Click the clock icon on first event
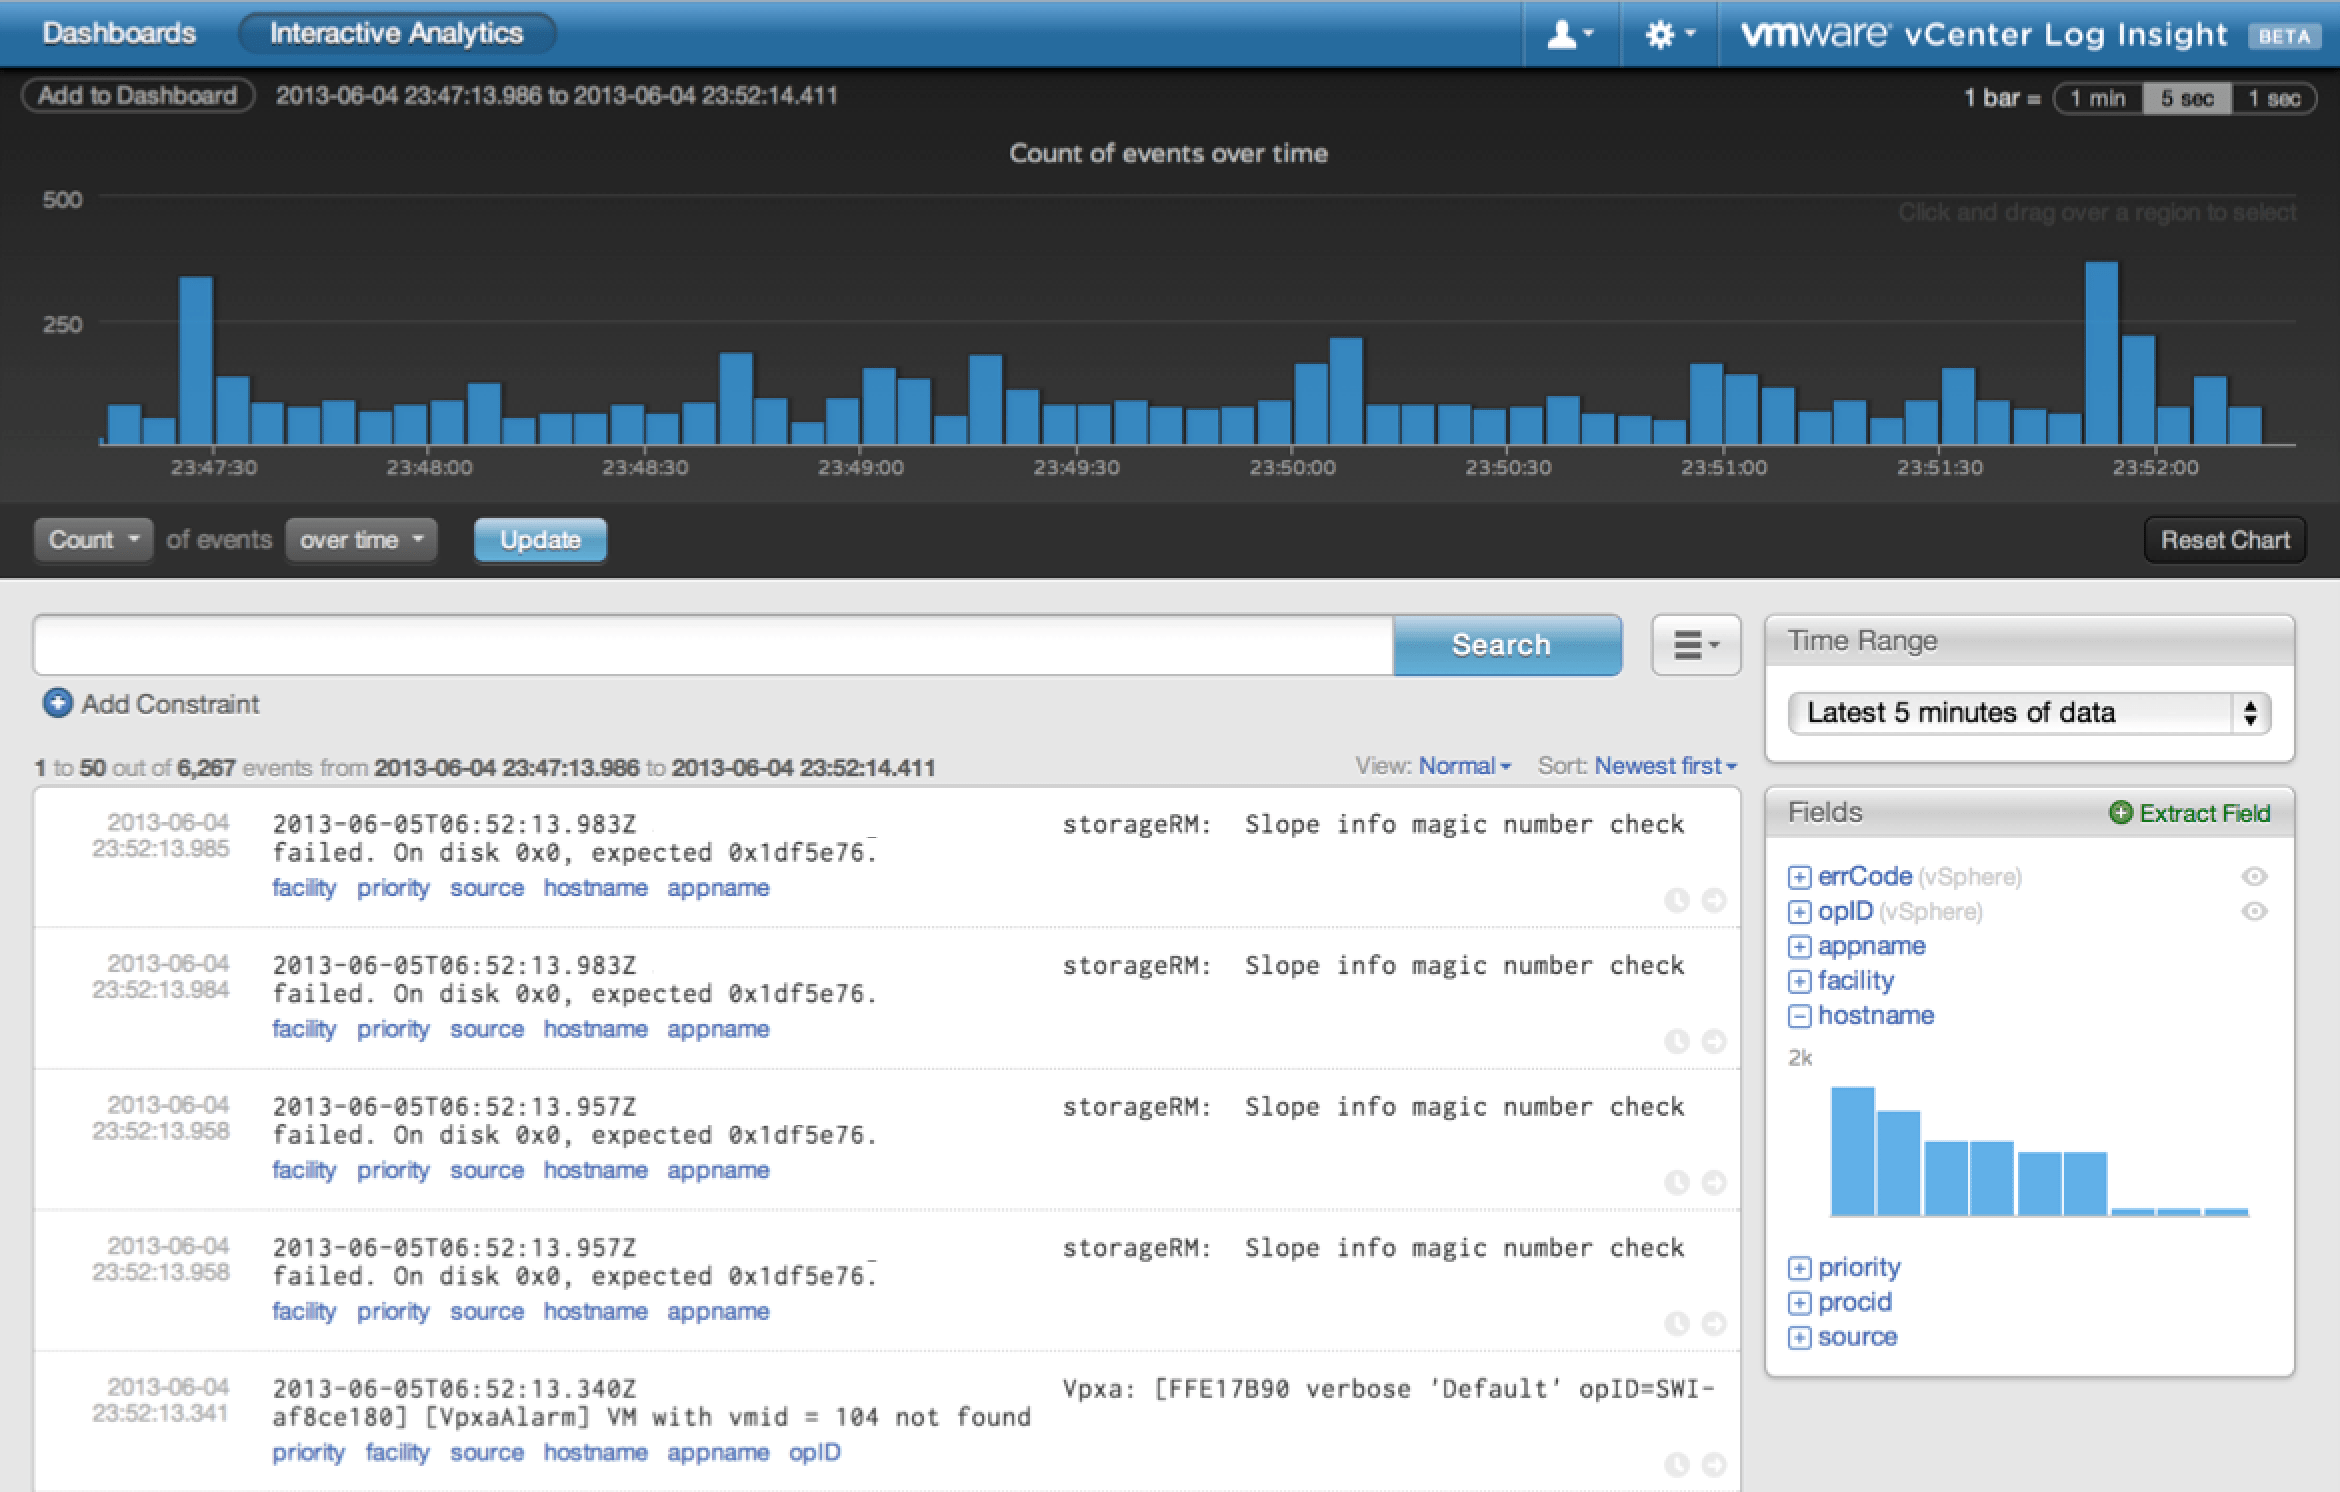The image size is (2340, 1492). point(1677,900)
